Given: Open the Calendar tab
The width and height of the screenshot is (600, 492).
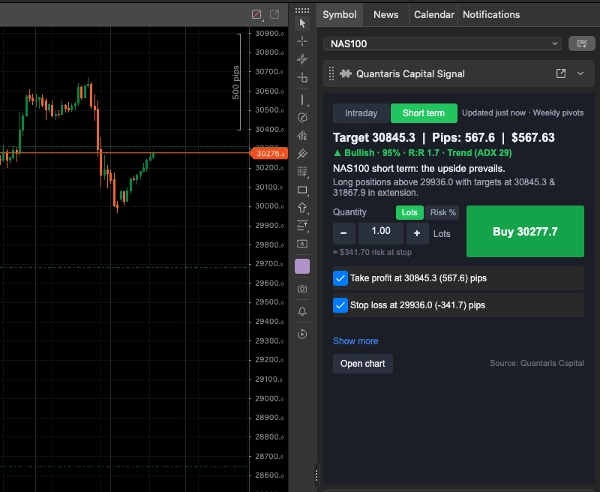Looking at the screenshot, I should click(x=434, y=15).
